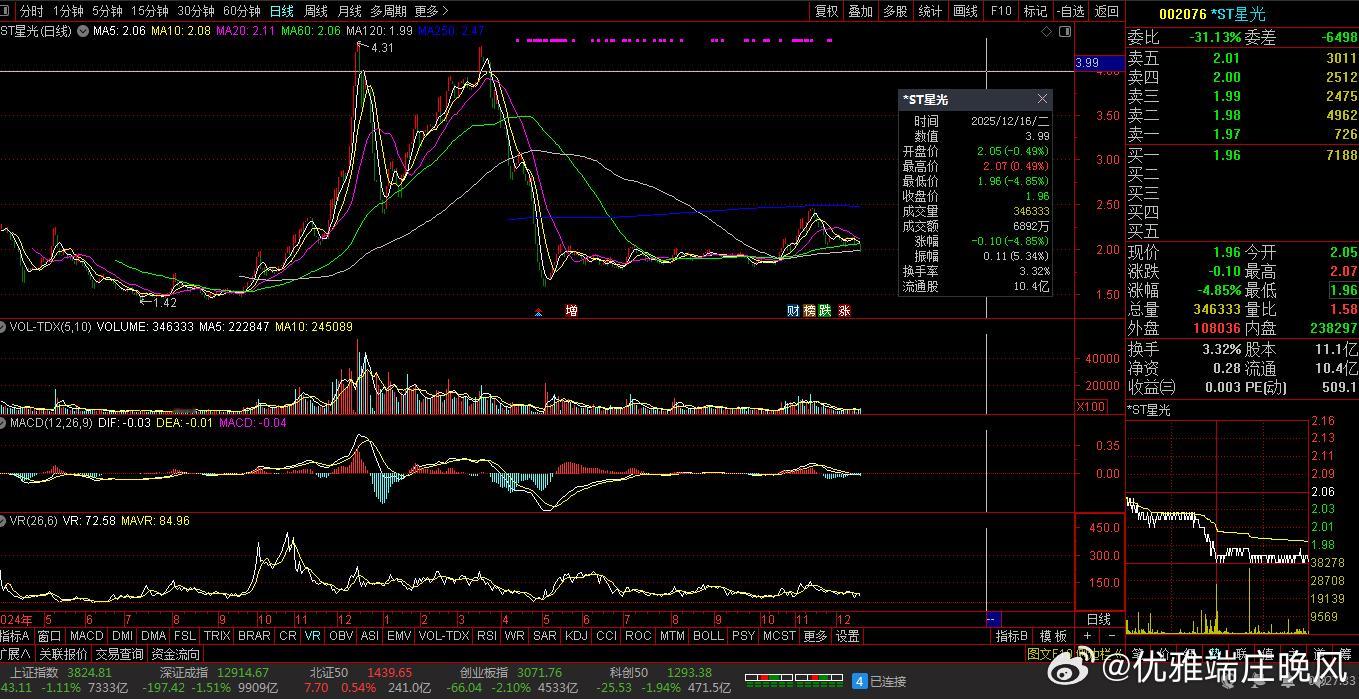Image resolution: width=1359 pixels, height=699 pixels.
Task: Expand the MA settings circular arrow icon
Action: (x=82, y=31)
